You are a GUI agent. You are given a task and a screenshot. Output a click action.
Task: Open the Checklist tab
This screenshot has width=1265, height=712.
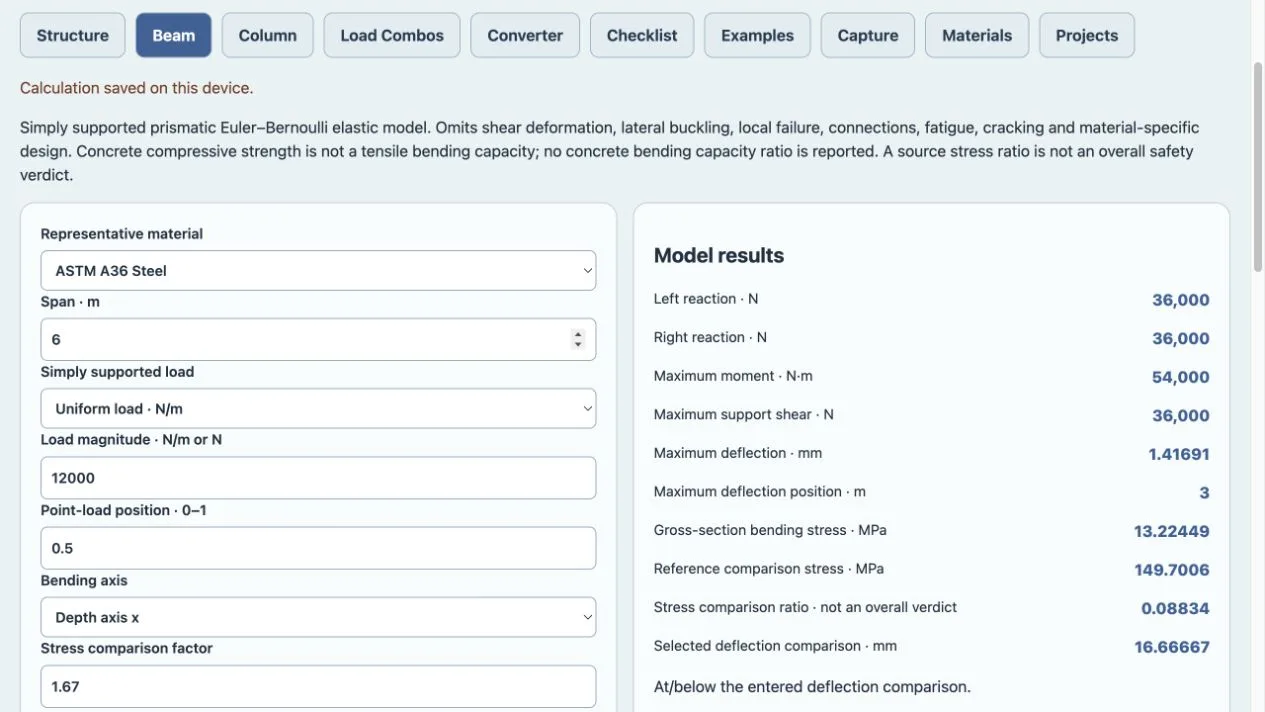click(x=642, y=35)
